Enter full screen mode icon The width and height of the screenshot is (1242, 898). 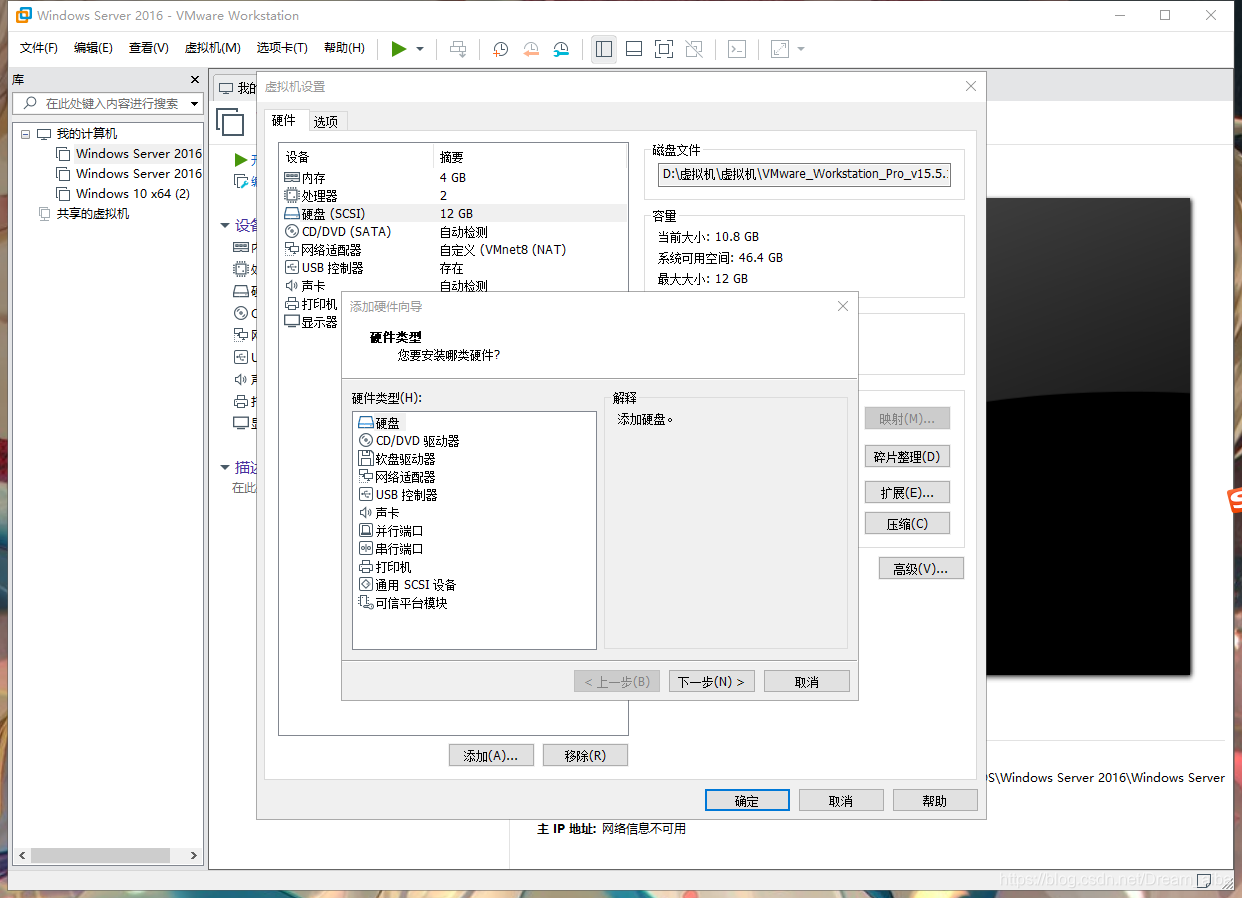click(x=663, y=49)
